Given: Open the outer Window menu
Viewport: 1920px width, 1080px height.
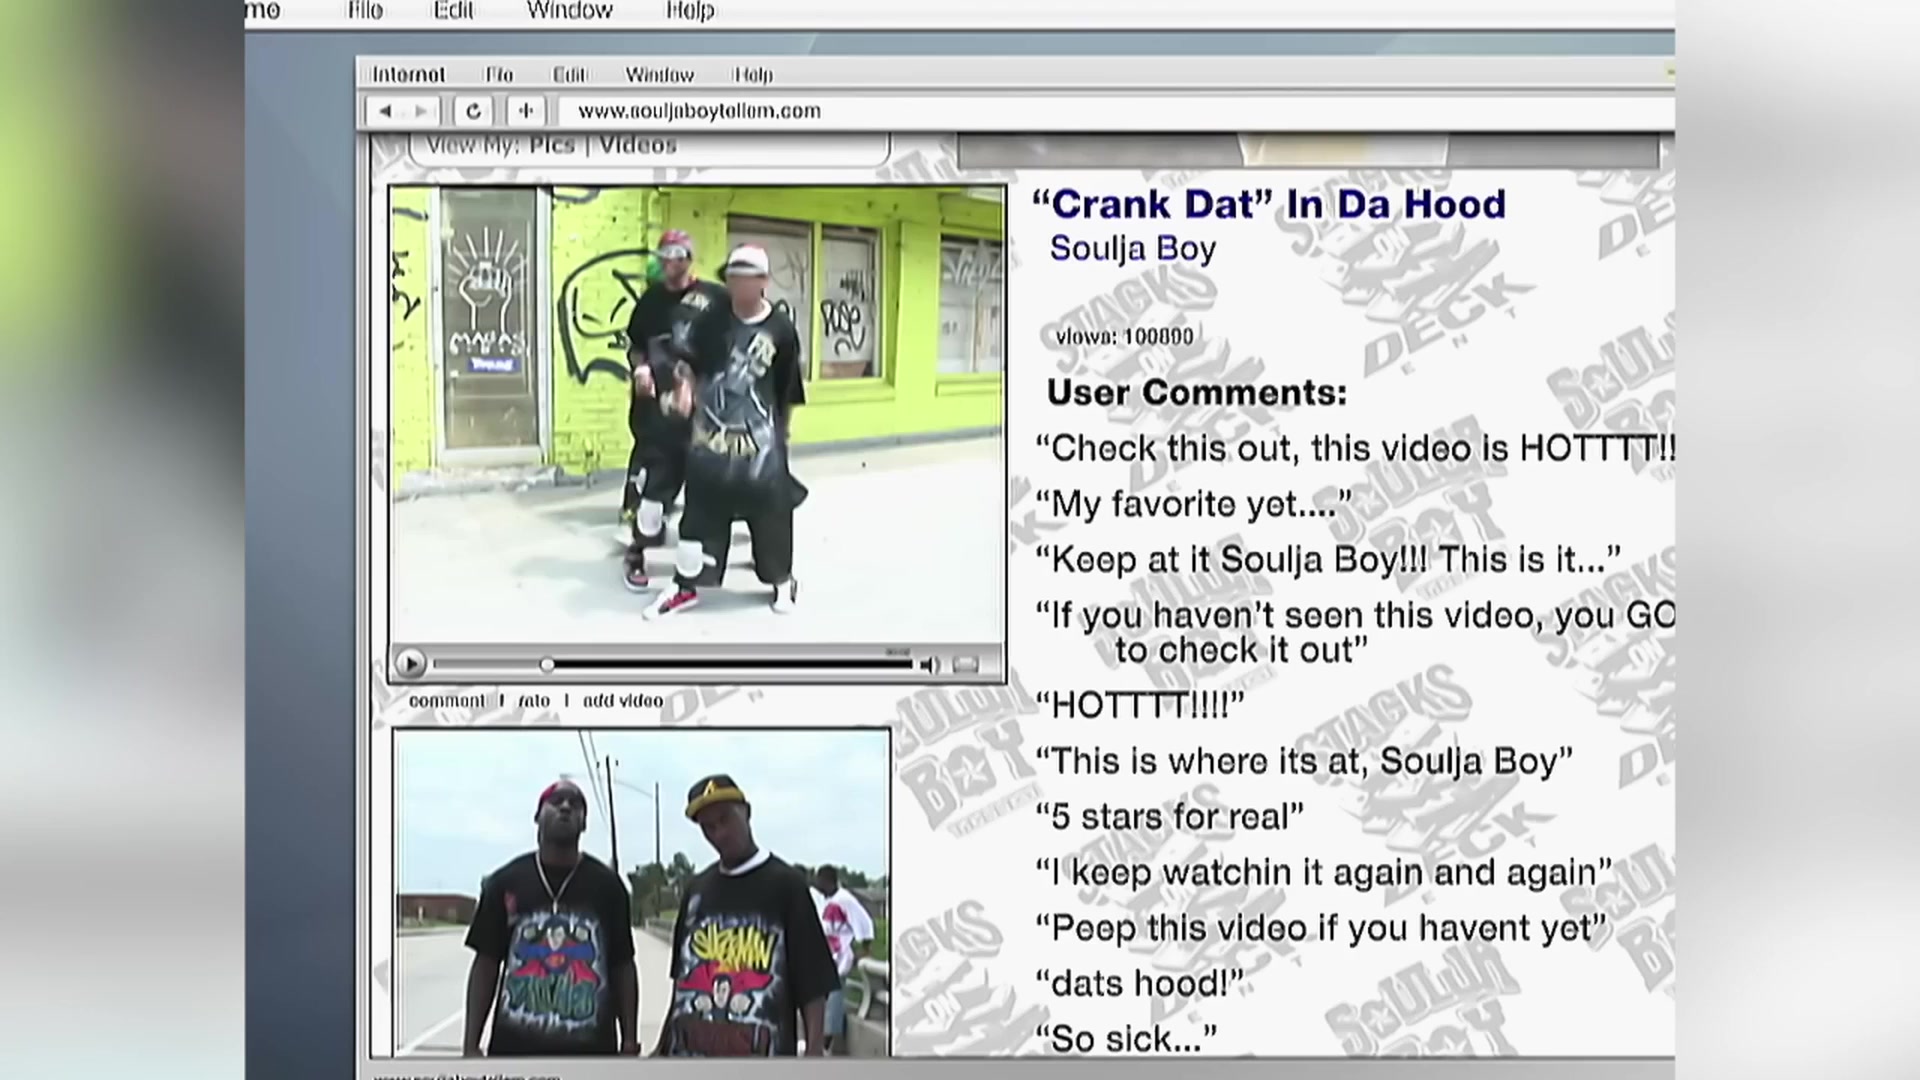Looking at the screenshot, I should coord(569,11).
